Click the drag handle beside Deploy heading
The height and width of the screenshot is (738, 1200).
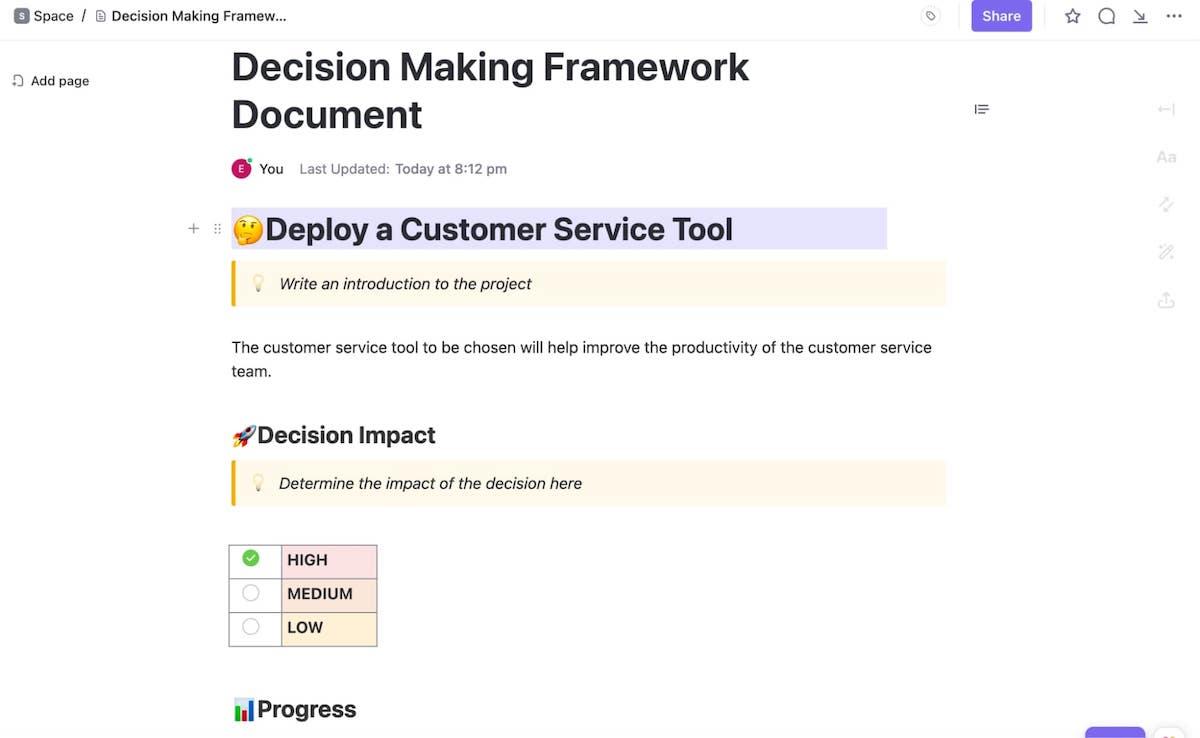tap(217, 229)
